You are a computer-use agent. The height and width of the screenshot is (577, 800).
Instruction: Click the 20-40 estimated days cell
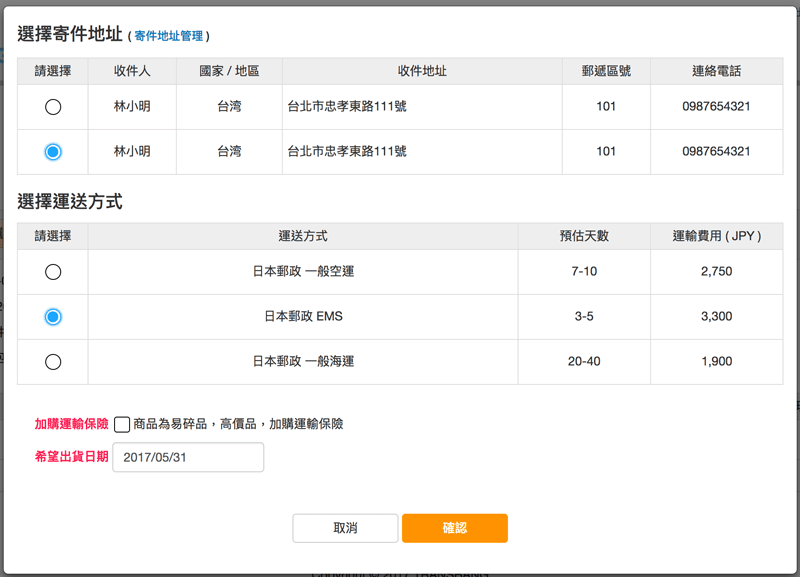pos(584,362)
